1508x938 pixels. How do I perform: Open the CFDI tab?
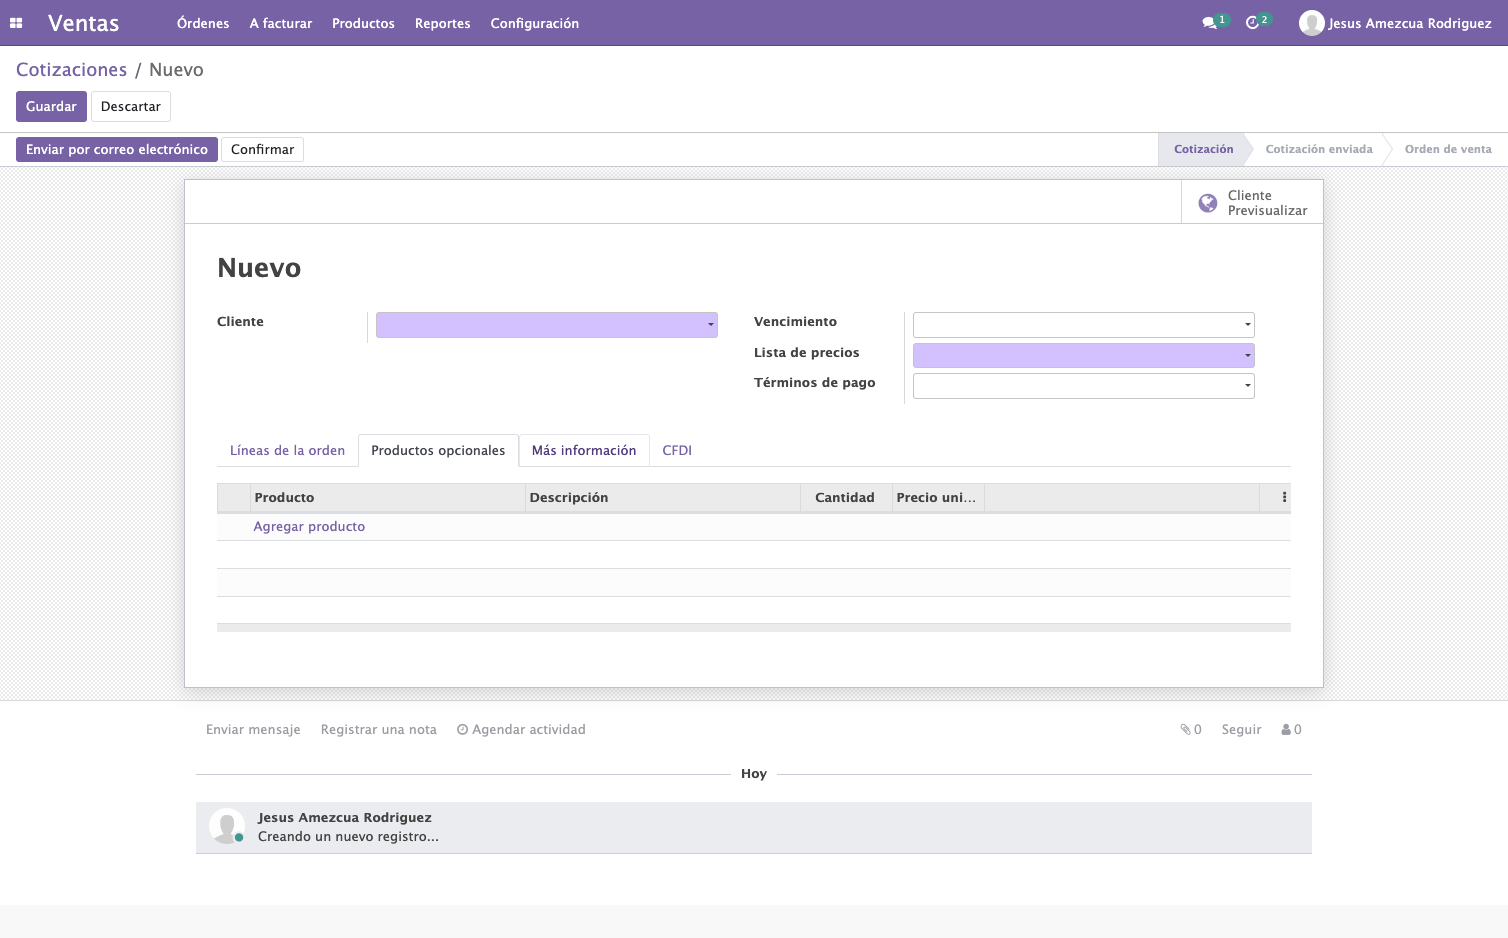677,451
